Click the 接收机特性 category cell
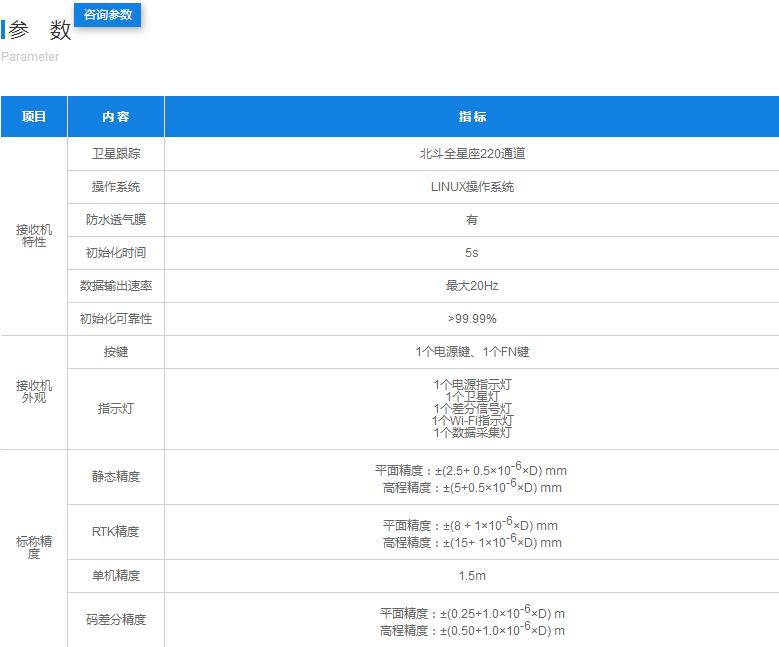 point(34,236)
